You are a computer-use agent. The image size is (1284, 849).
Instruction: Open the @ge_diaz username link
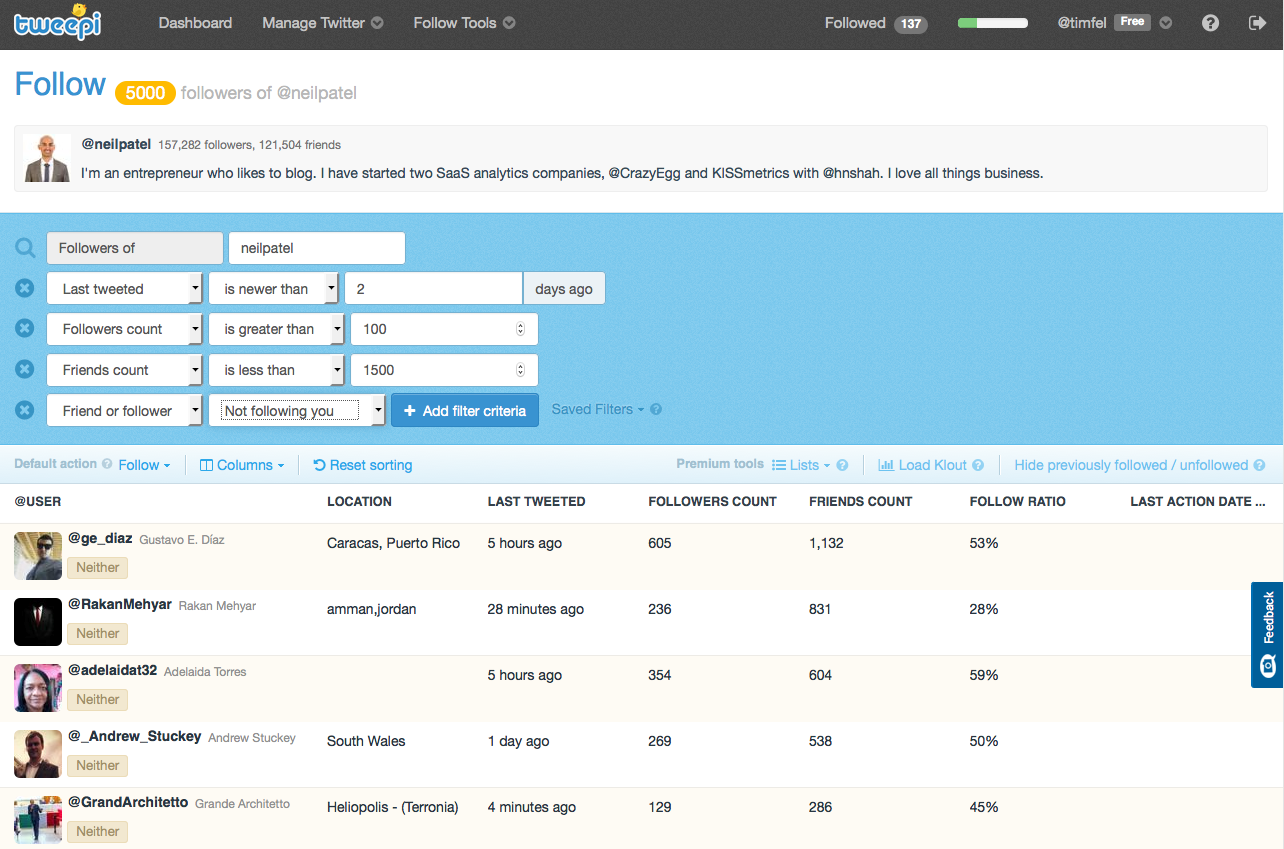pos(100,539)
